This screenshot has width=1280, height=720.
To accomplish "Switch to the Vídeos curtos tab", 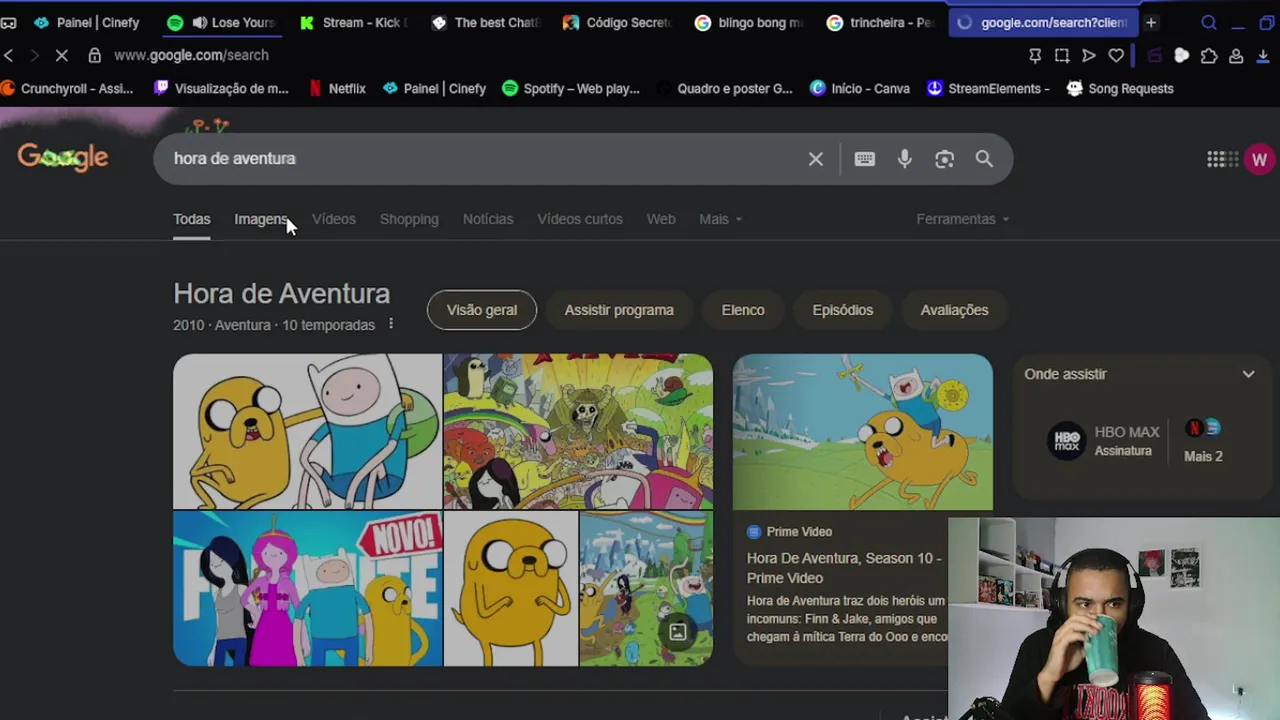I will (580, 219).
